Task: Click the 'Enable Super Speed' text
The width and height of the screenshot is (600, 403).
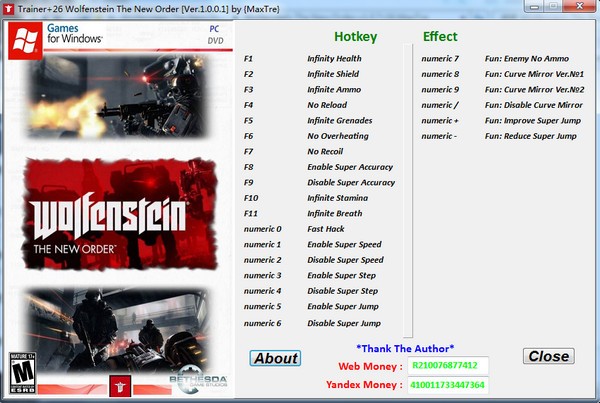Action: click(344, 244)
